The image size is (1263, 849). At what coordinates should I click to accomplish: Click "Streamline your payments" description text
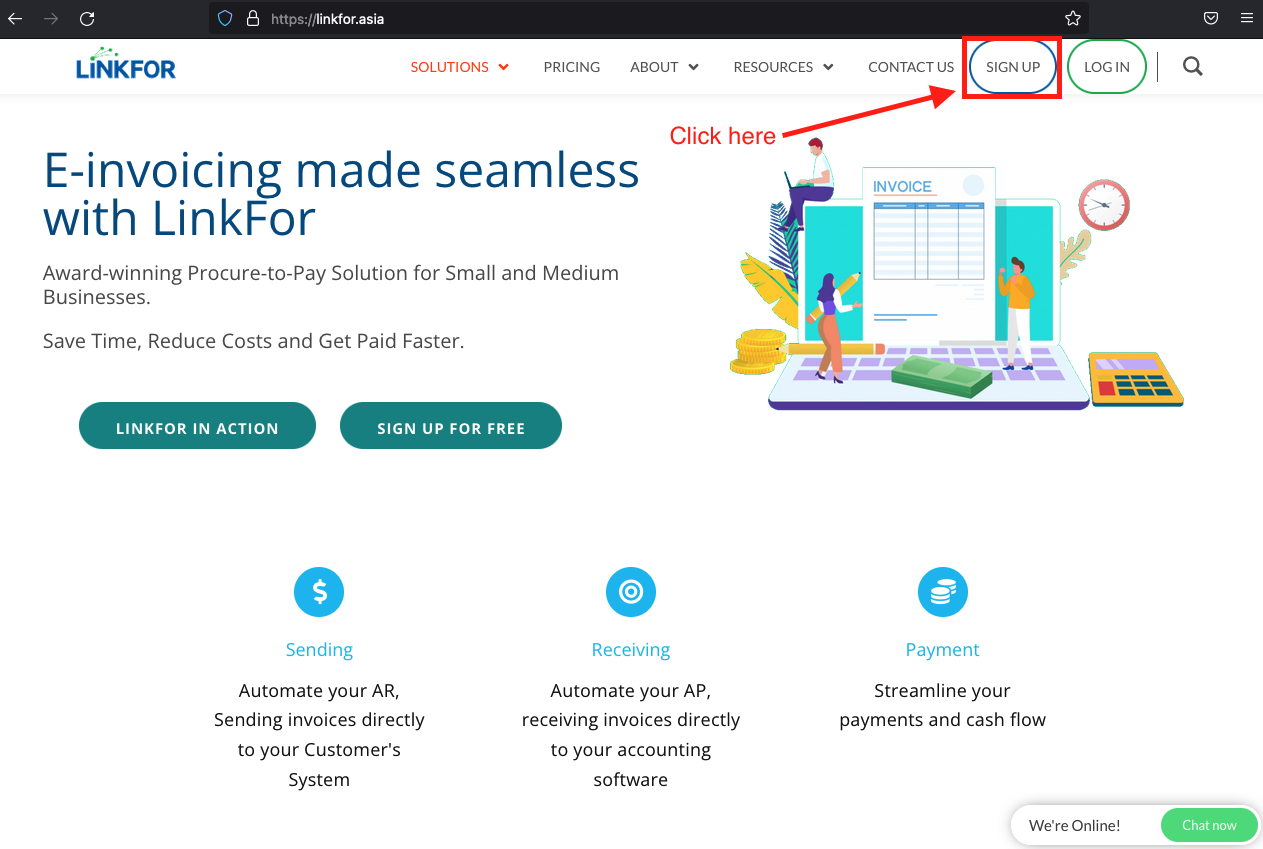[x=943, y=705]
